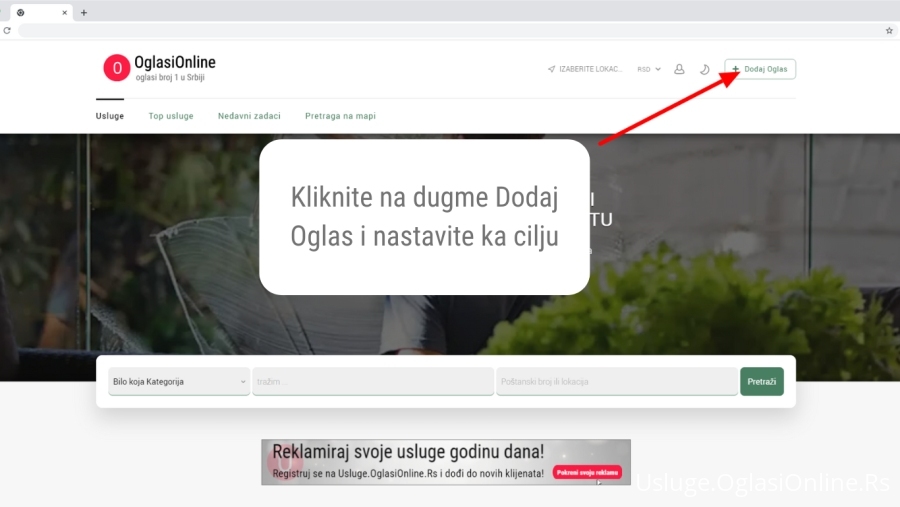Close the current browser tab

[64, 13]
